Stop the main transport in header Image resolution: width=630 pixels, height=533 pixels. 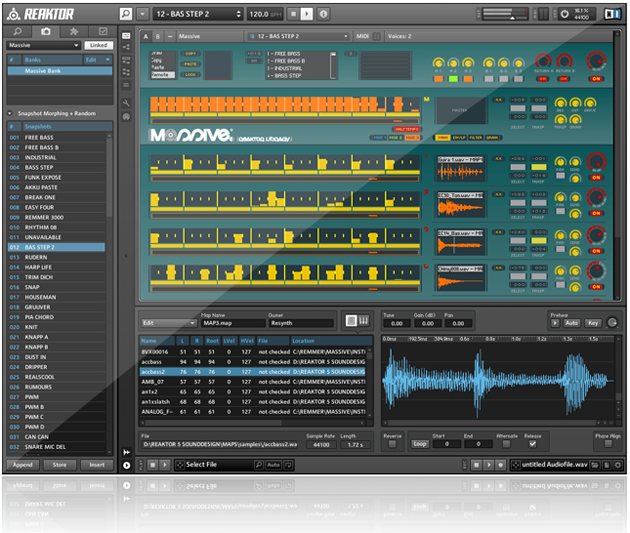click(294, 14)
